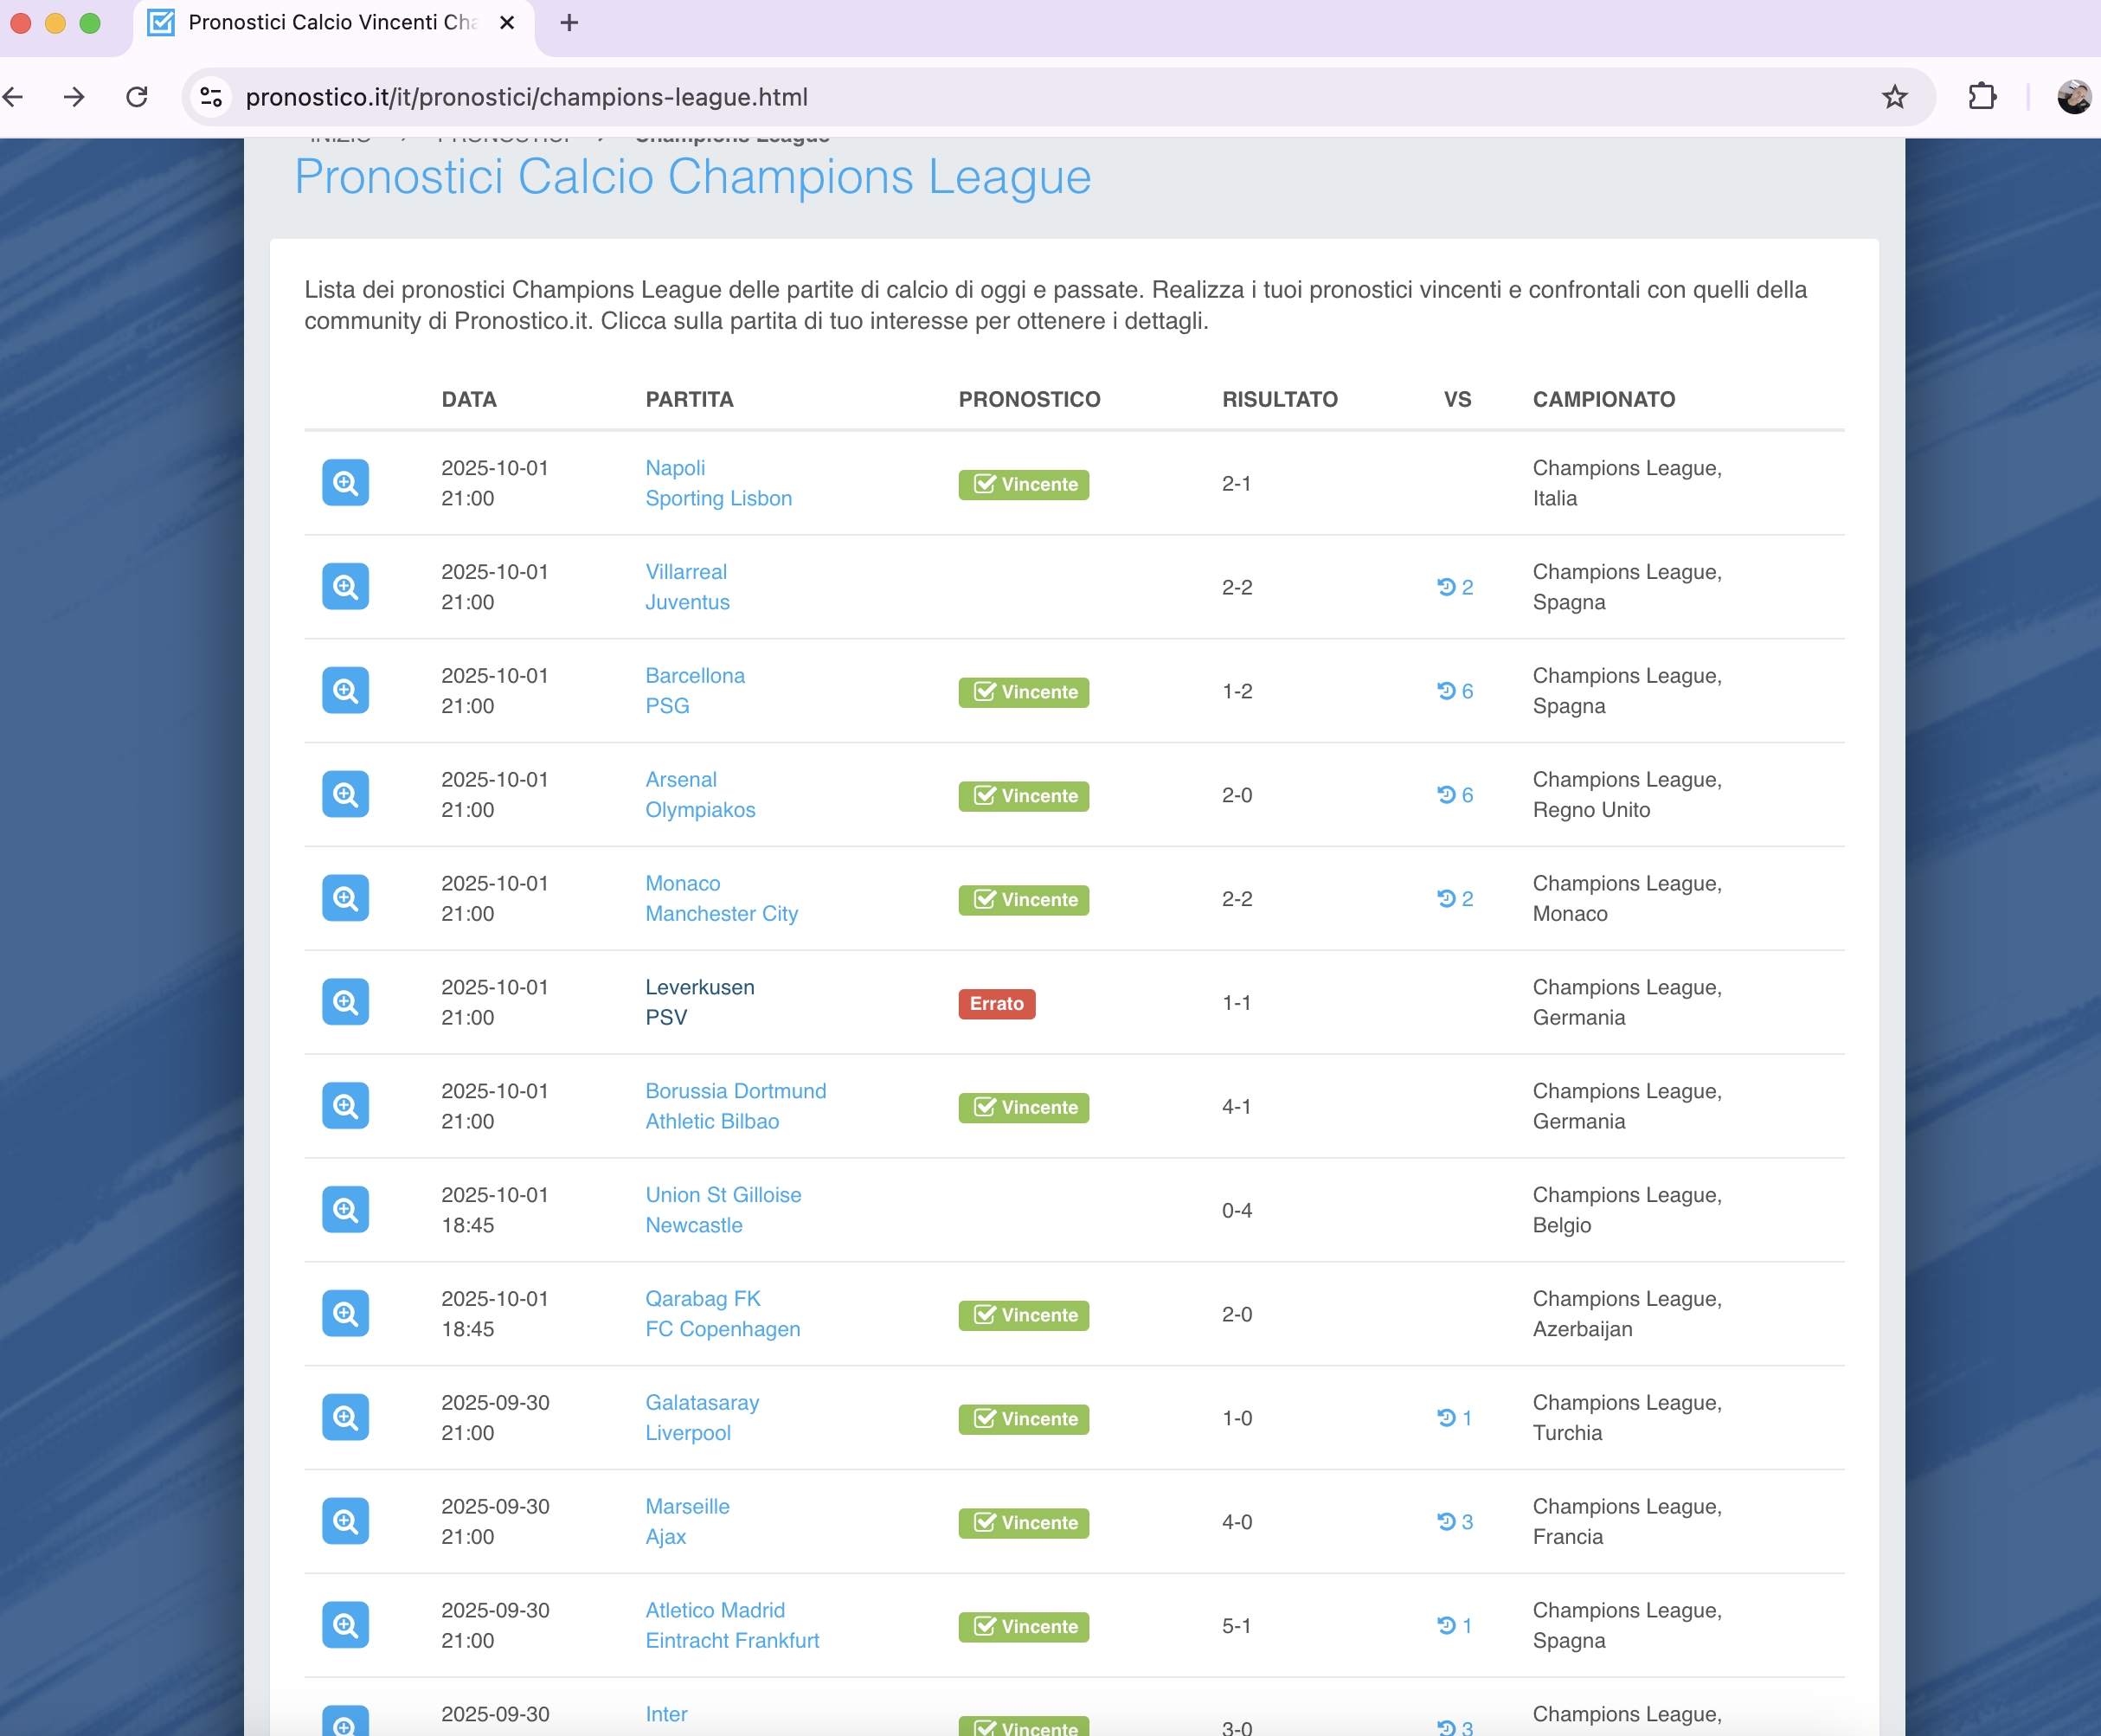The width and height of the screenshot is (2101, 1736).
Task: Select Pronostici Calcio Vincenti browser tab
Action: (x=330, y=23)
